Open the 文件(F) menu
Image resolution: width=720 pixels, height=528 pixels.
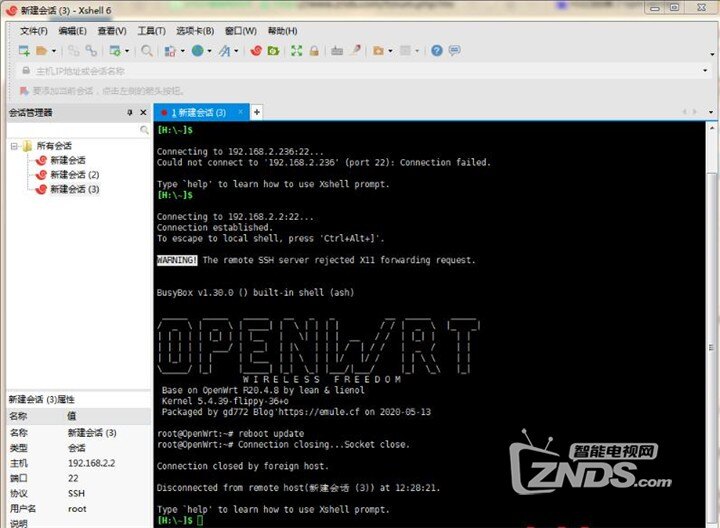[x=34, y=31]
